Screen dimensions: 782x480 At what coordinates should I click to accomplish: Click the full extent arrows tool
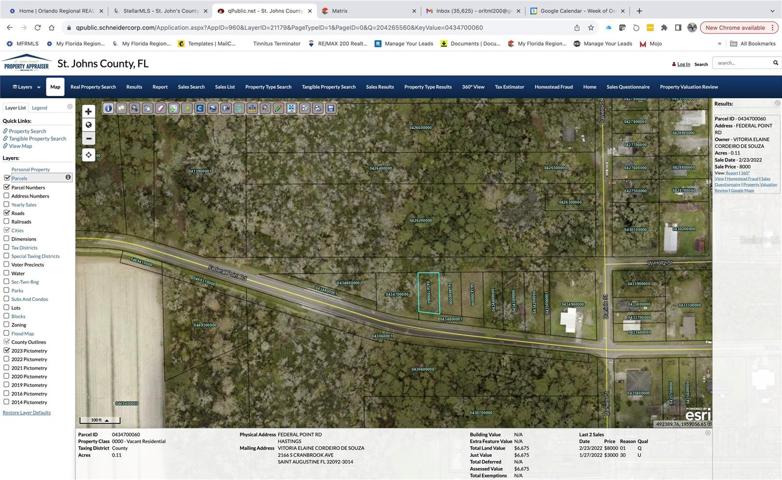292,108
